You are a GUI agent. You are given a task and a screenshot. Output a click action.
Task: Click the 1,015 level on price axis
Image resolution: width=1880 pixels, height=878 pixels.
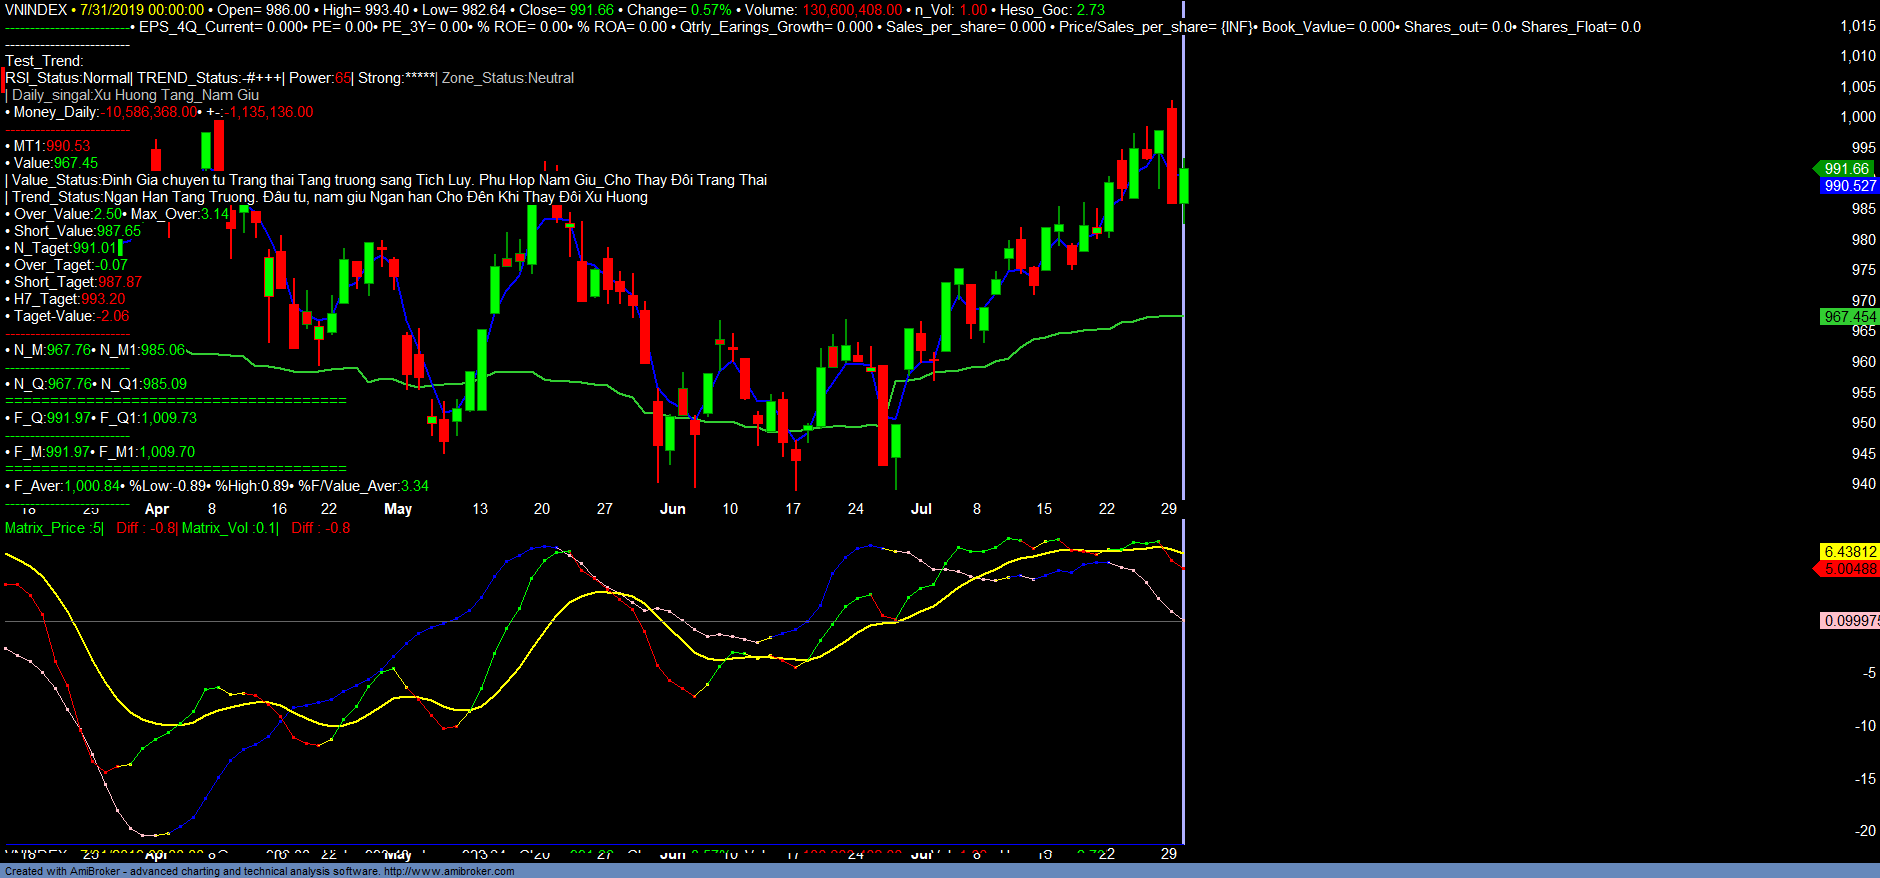click(1857, 26)
